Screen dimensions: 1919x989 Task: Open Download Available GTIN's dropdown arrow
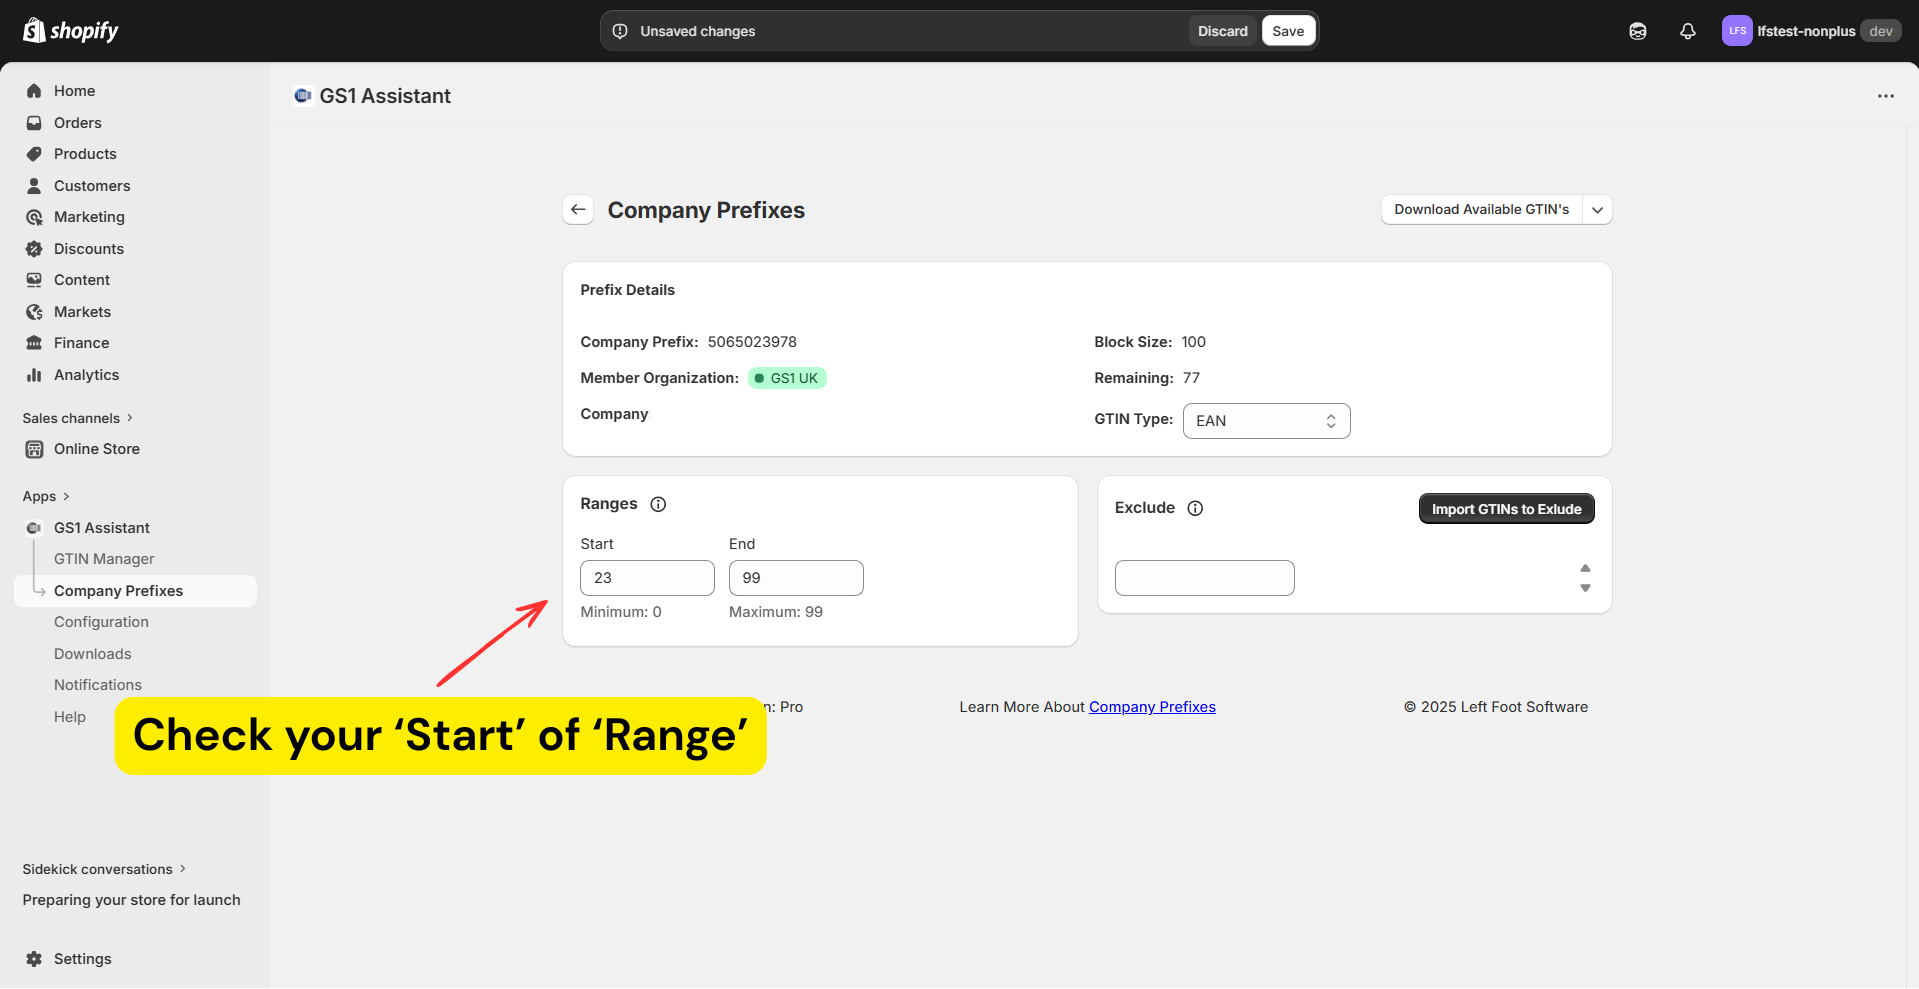(1597, 210)
